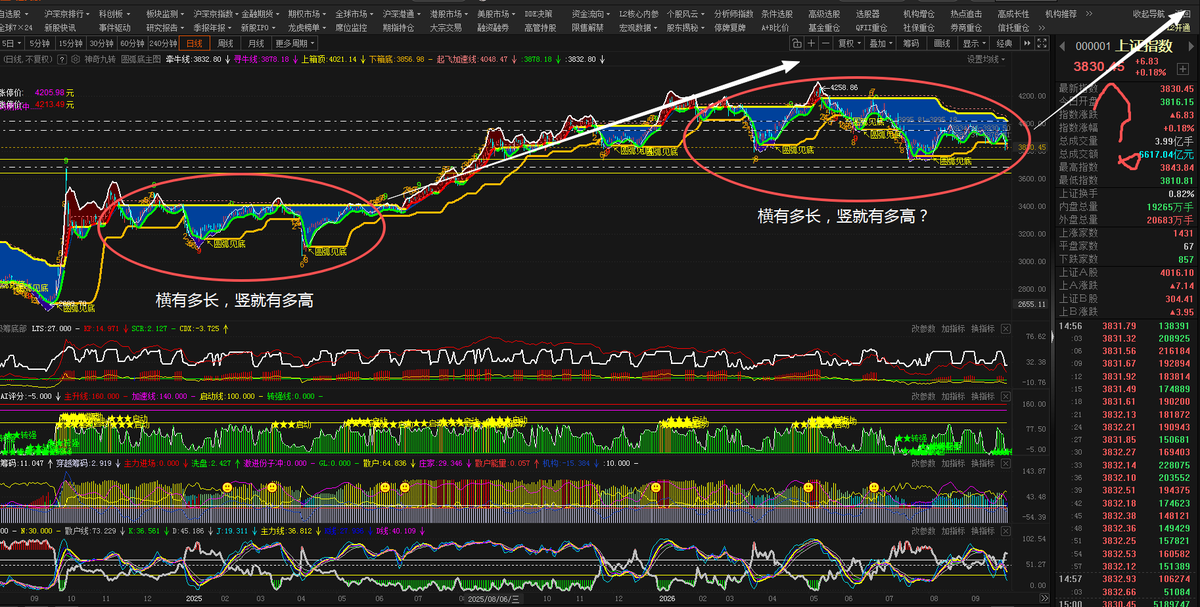The image size is (1200, 607).
Task: Click 换指标 on bottom KDJ sub-panel
Action: 983,531
